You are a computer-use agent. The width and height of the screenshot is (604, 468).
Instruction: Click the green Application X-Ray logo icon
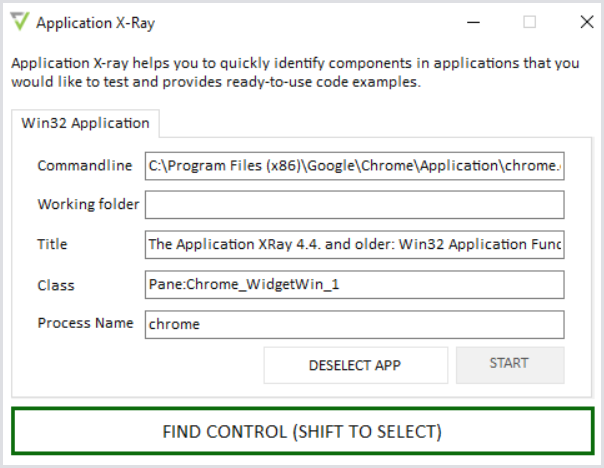pos(19,21)
